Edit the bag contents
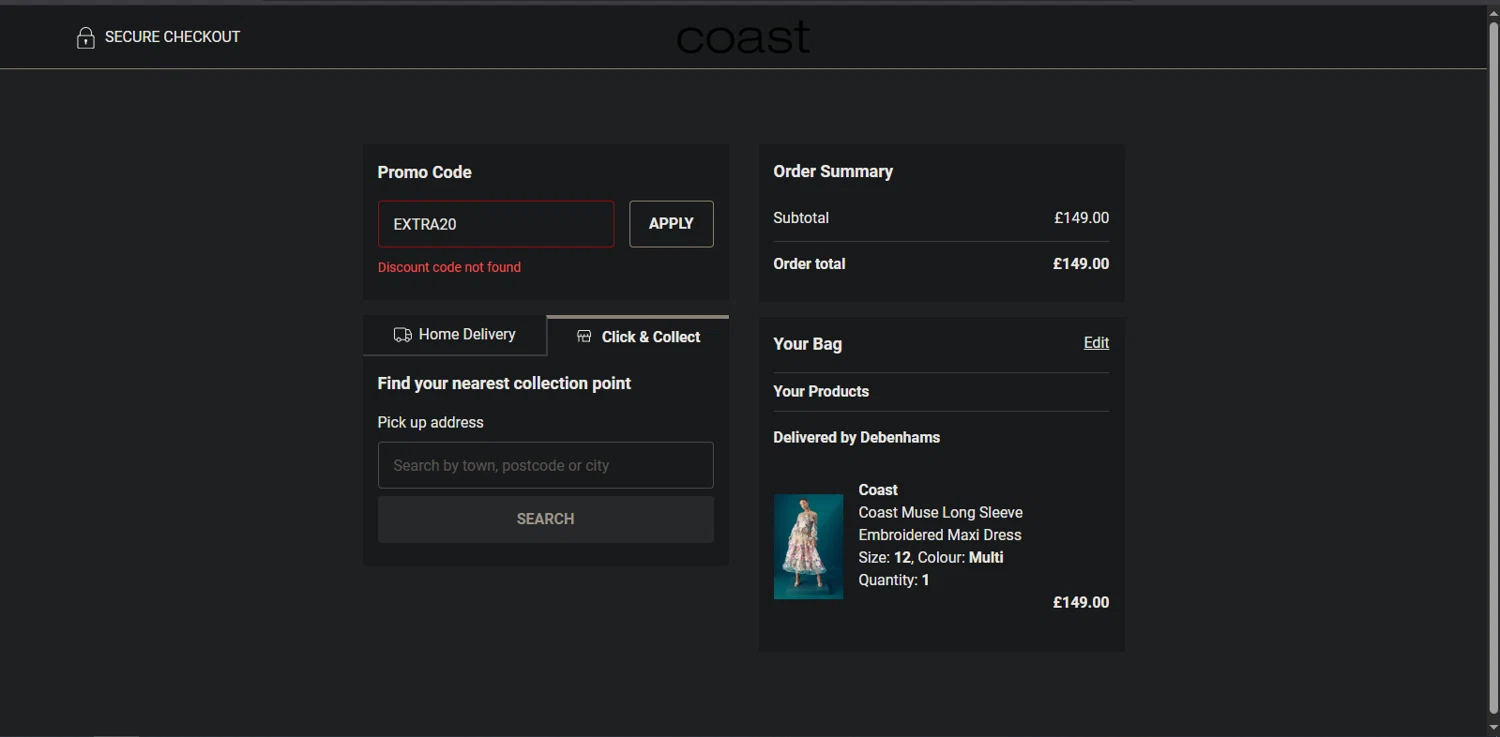This screenshot has height=737, width=1500. tap(1096, 343)
